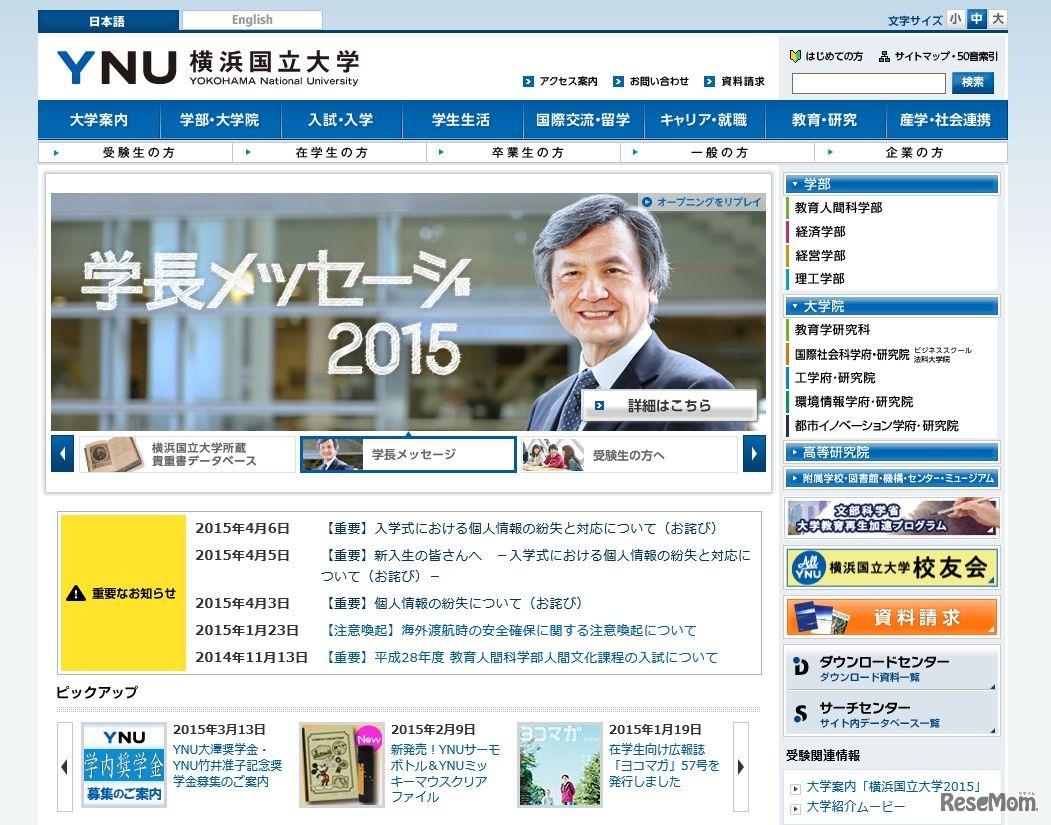Click the ダウンロードセンター icon banner
The height and width of the screenshot is (825, 1051).
[x=891, y=668]
